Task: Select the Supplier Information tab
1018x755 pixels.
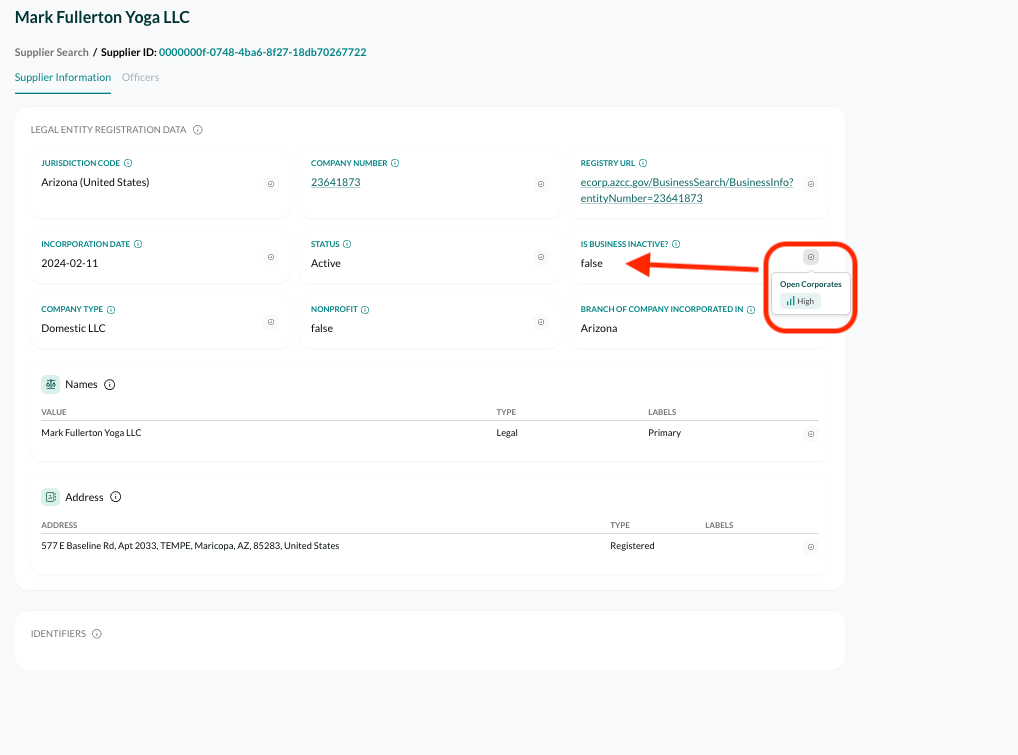Action: click(63, 77)
